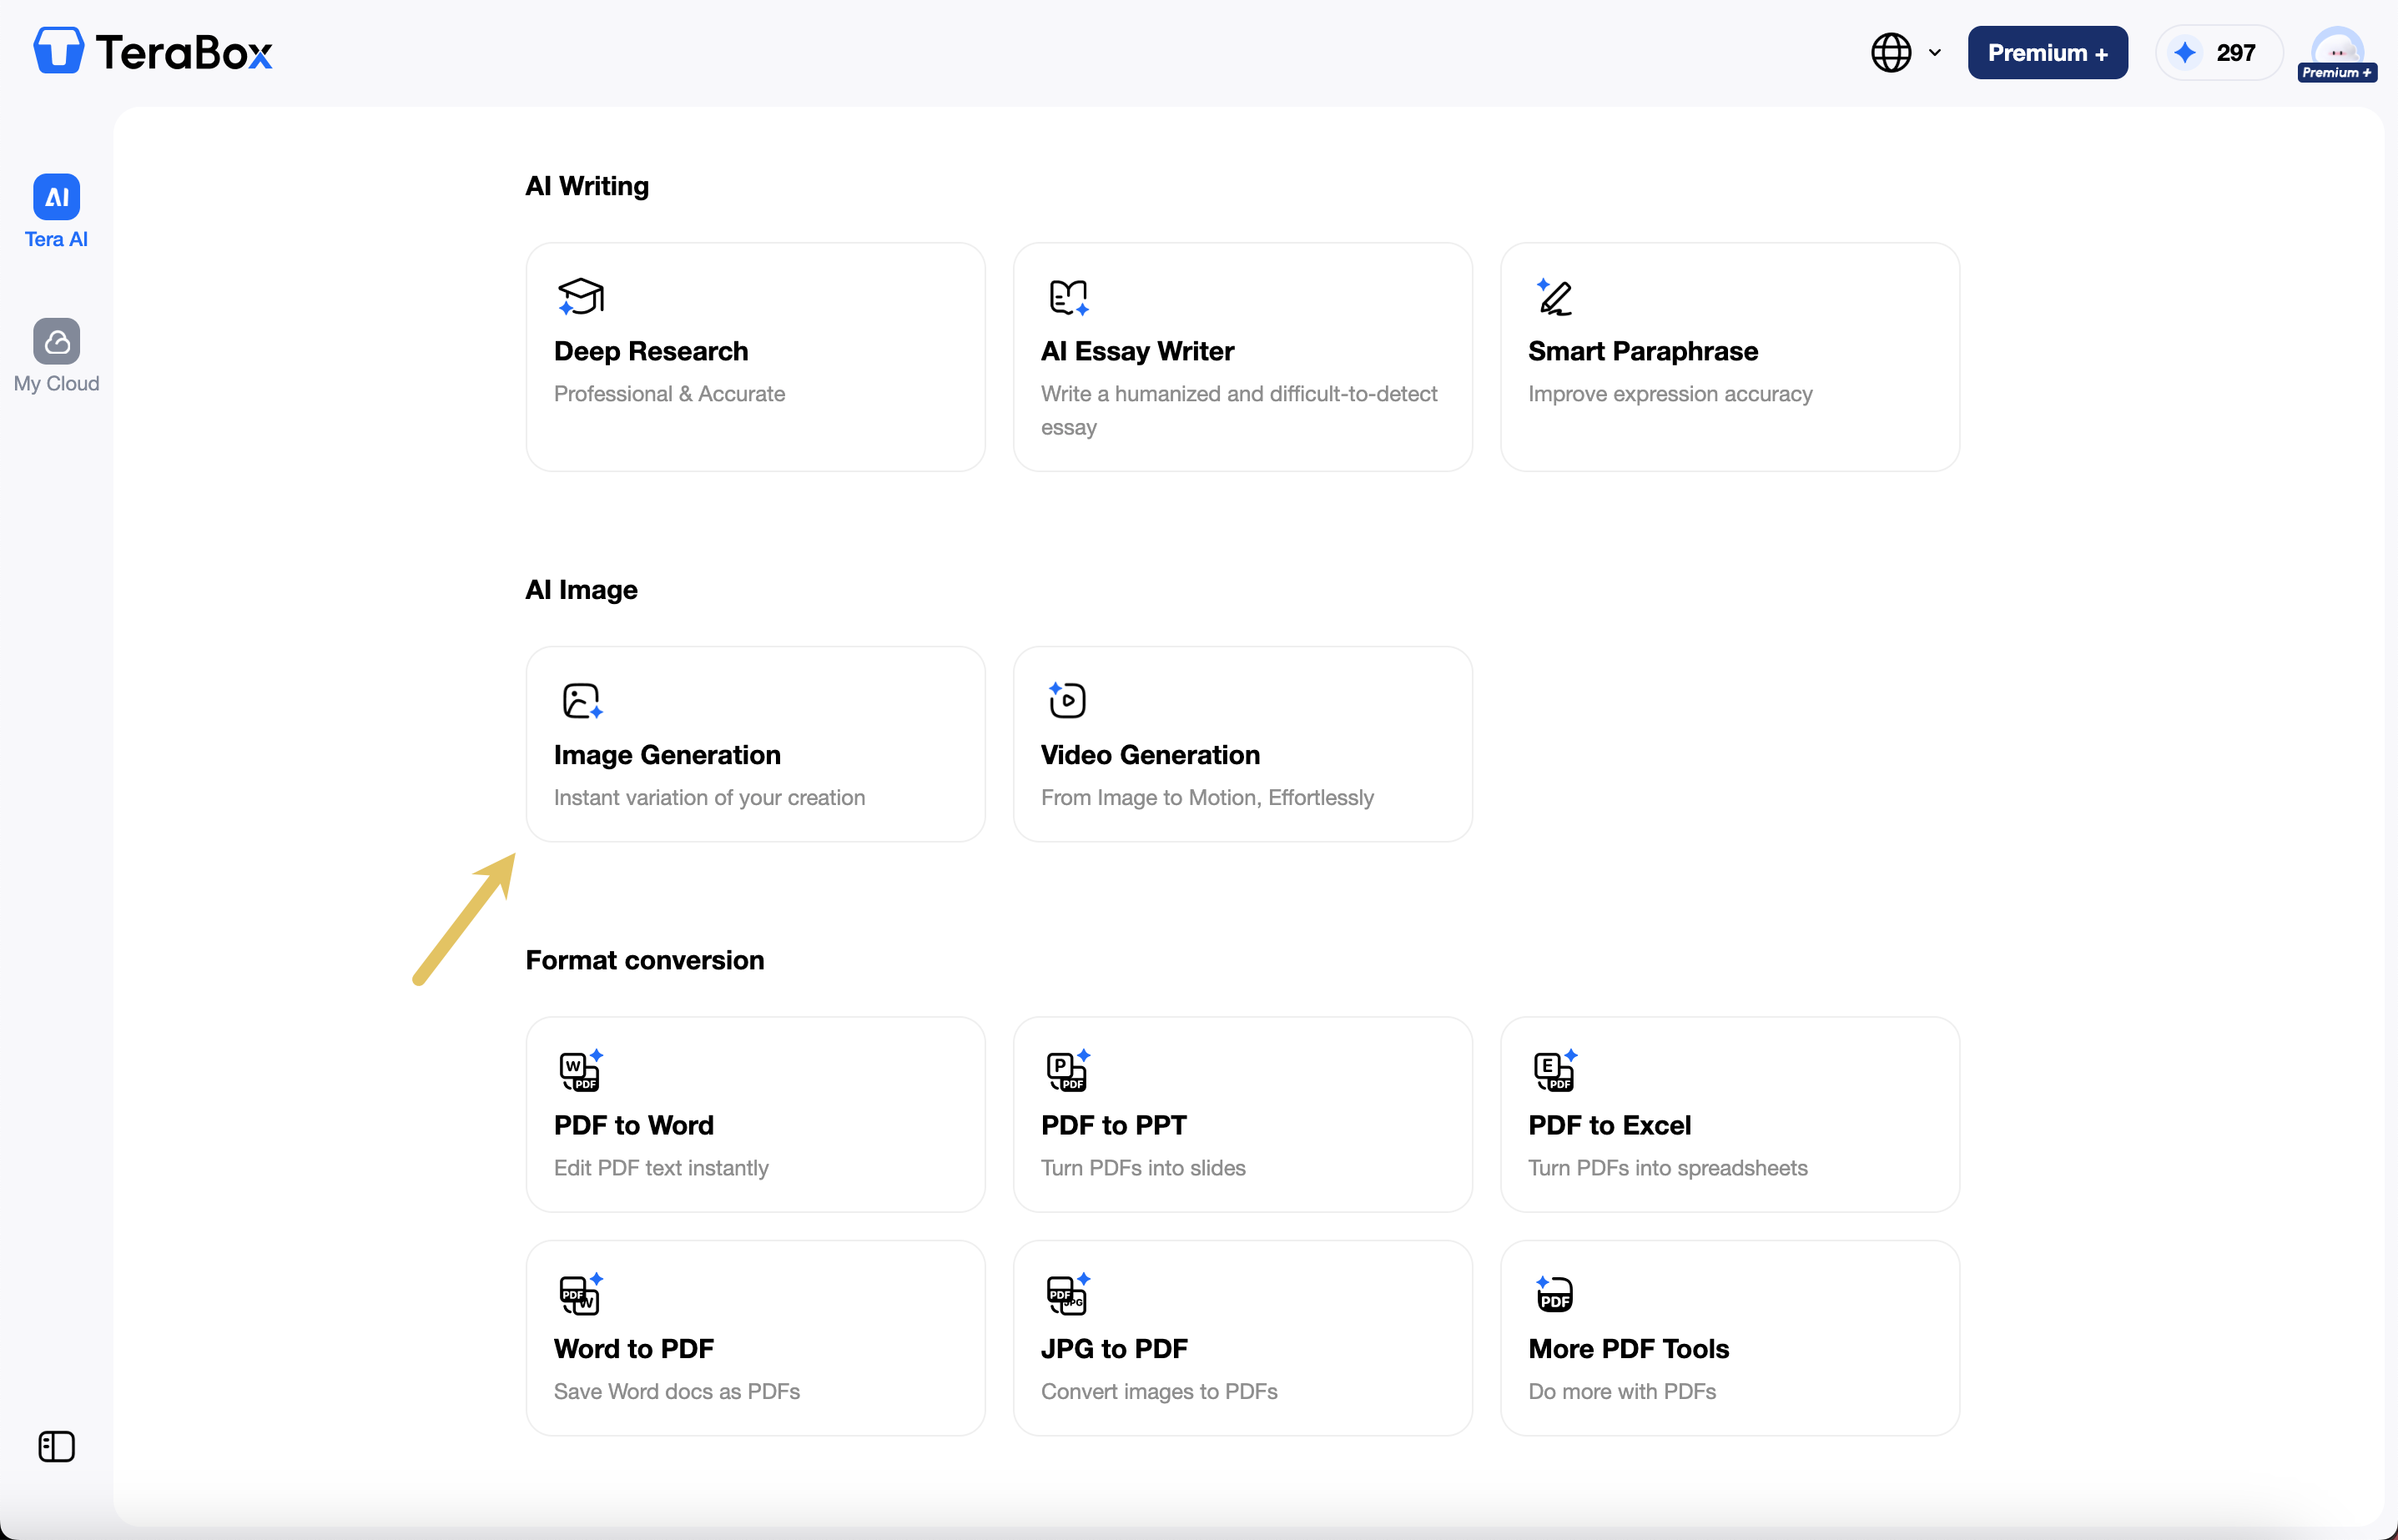Click 'Do more with PDFs' text

coord(1621,1392)
